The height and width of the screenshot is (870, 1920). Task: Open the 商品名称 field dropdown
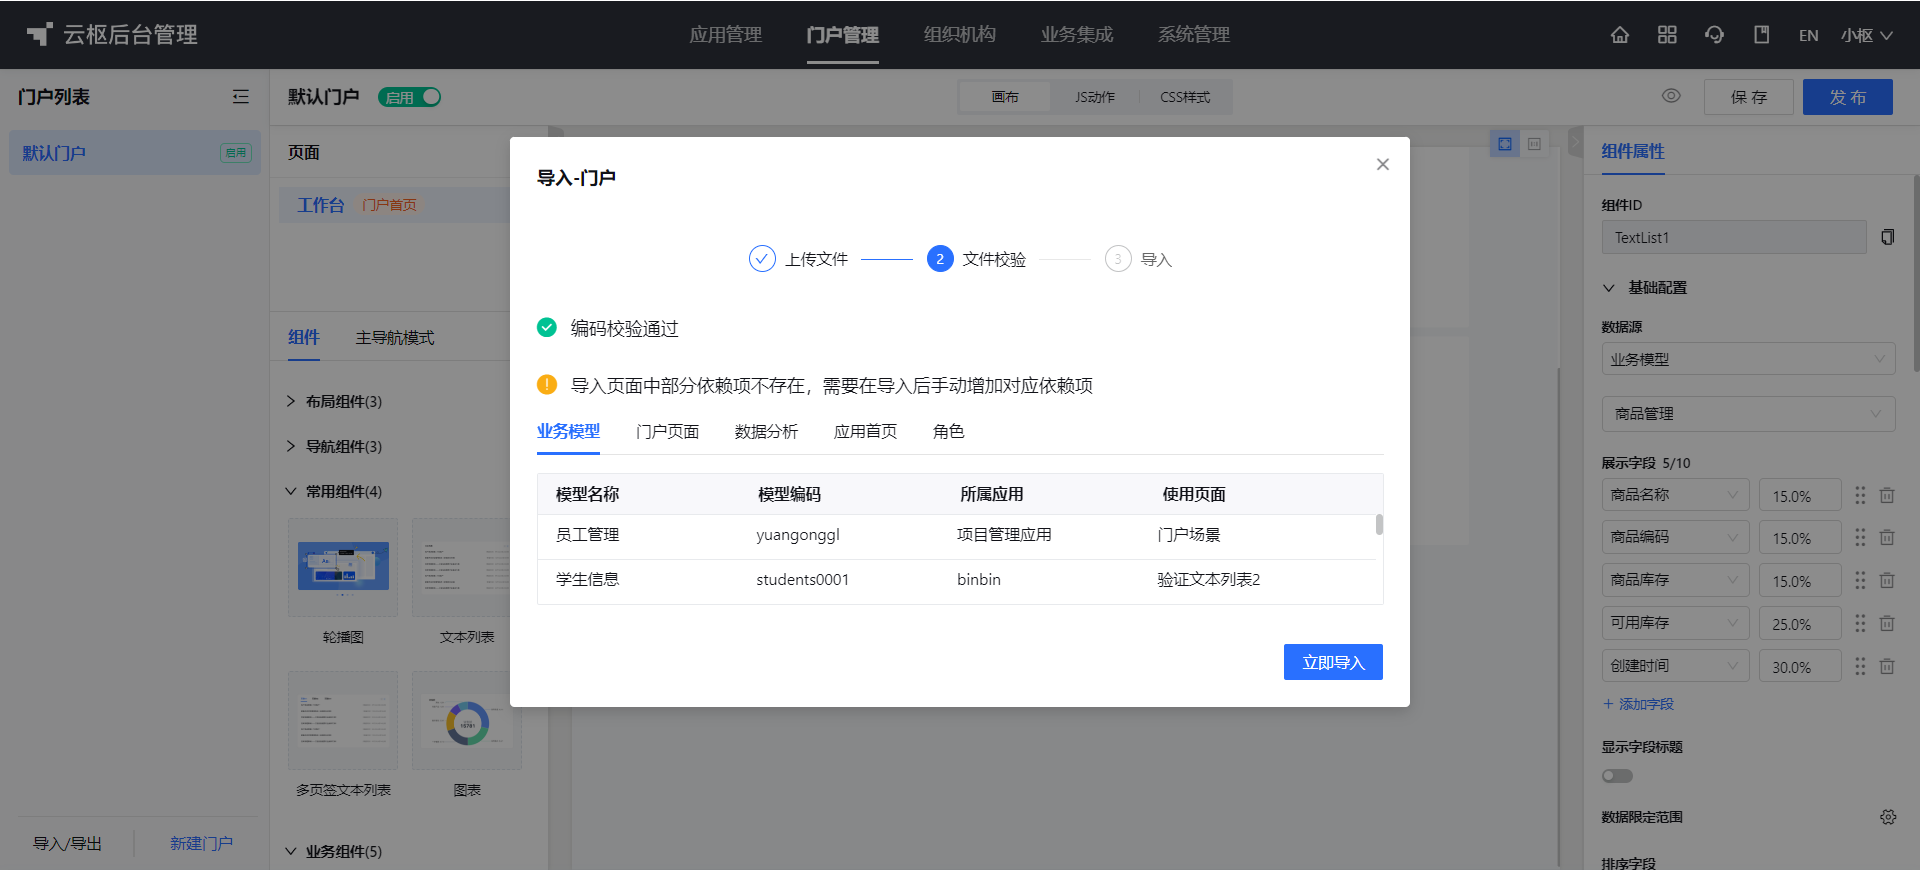point(1675,495)
